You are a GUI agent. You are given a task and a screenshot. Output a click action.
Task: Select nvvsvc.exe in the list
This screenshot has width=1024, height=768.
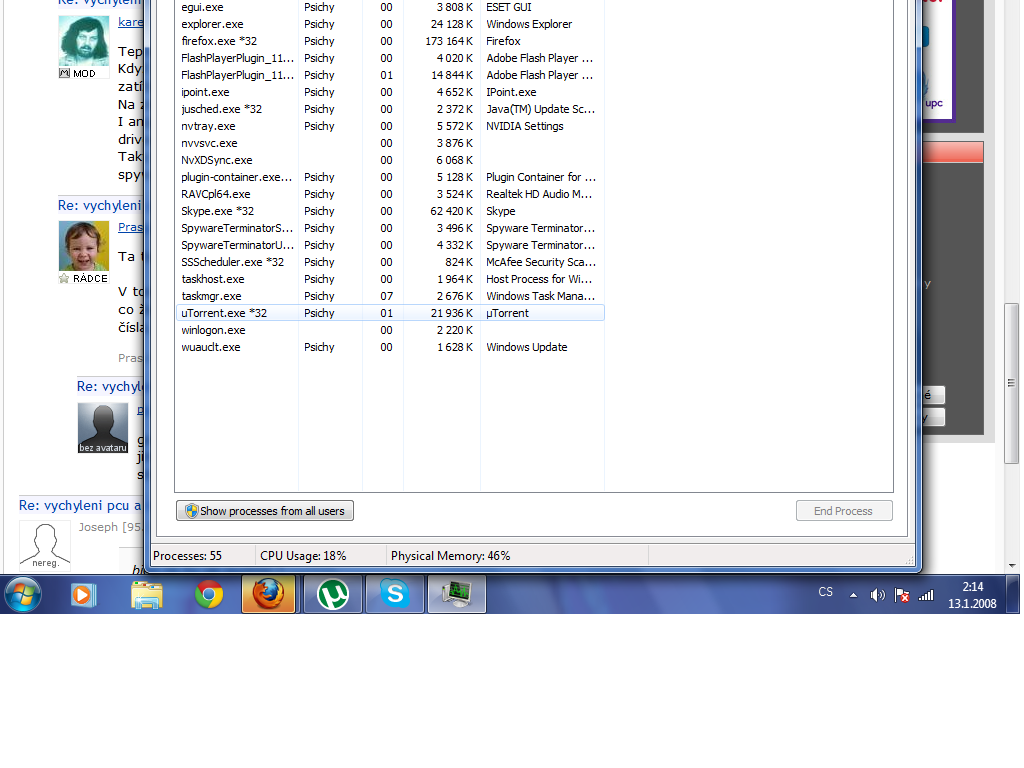pos(390,143)
